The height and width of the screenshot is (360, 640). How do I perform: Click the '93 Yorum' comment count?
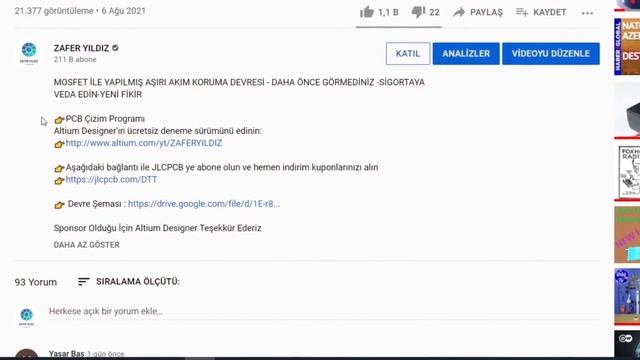coord(36,282)
